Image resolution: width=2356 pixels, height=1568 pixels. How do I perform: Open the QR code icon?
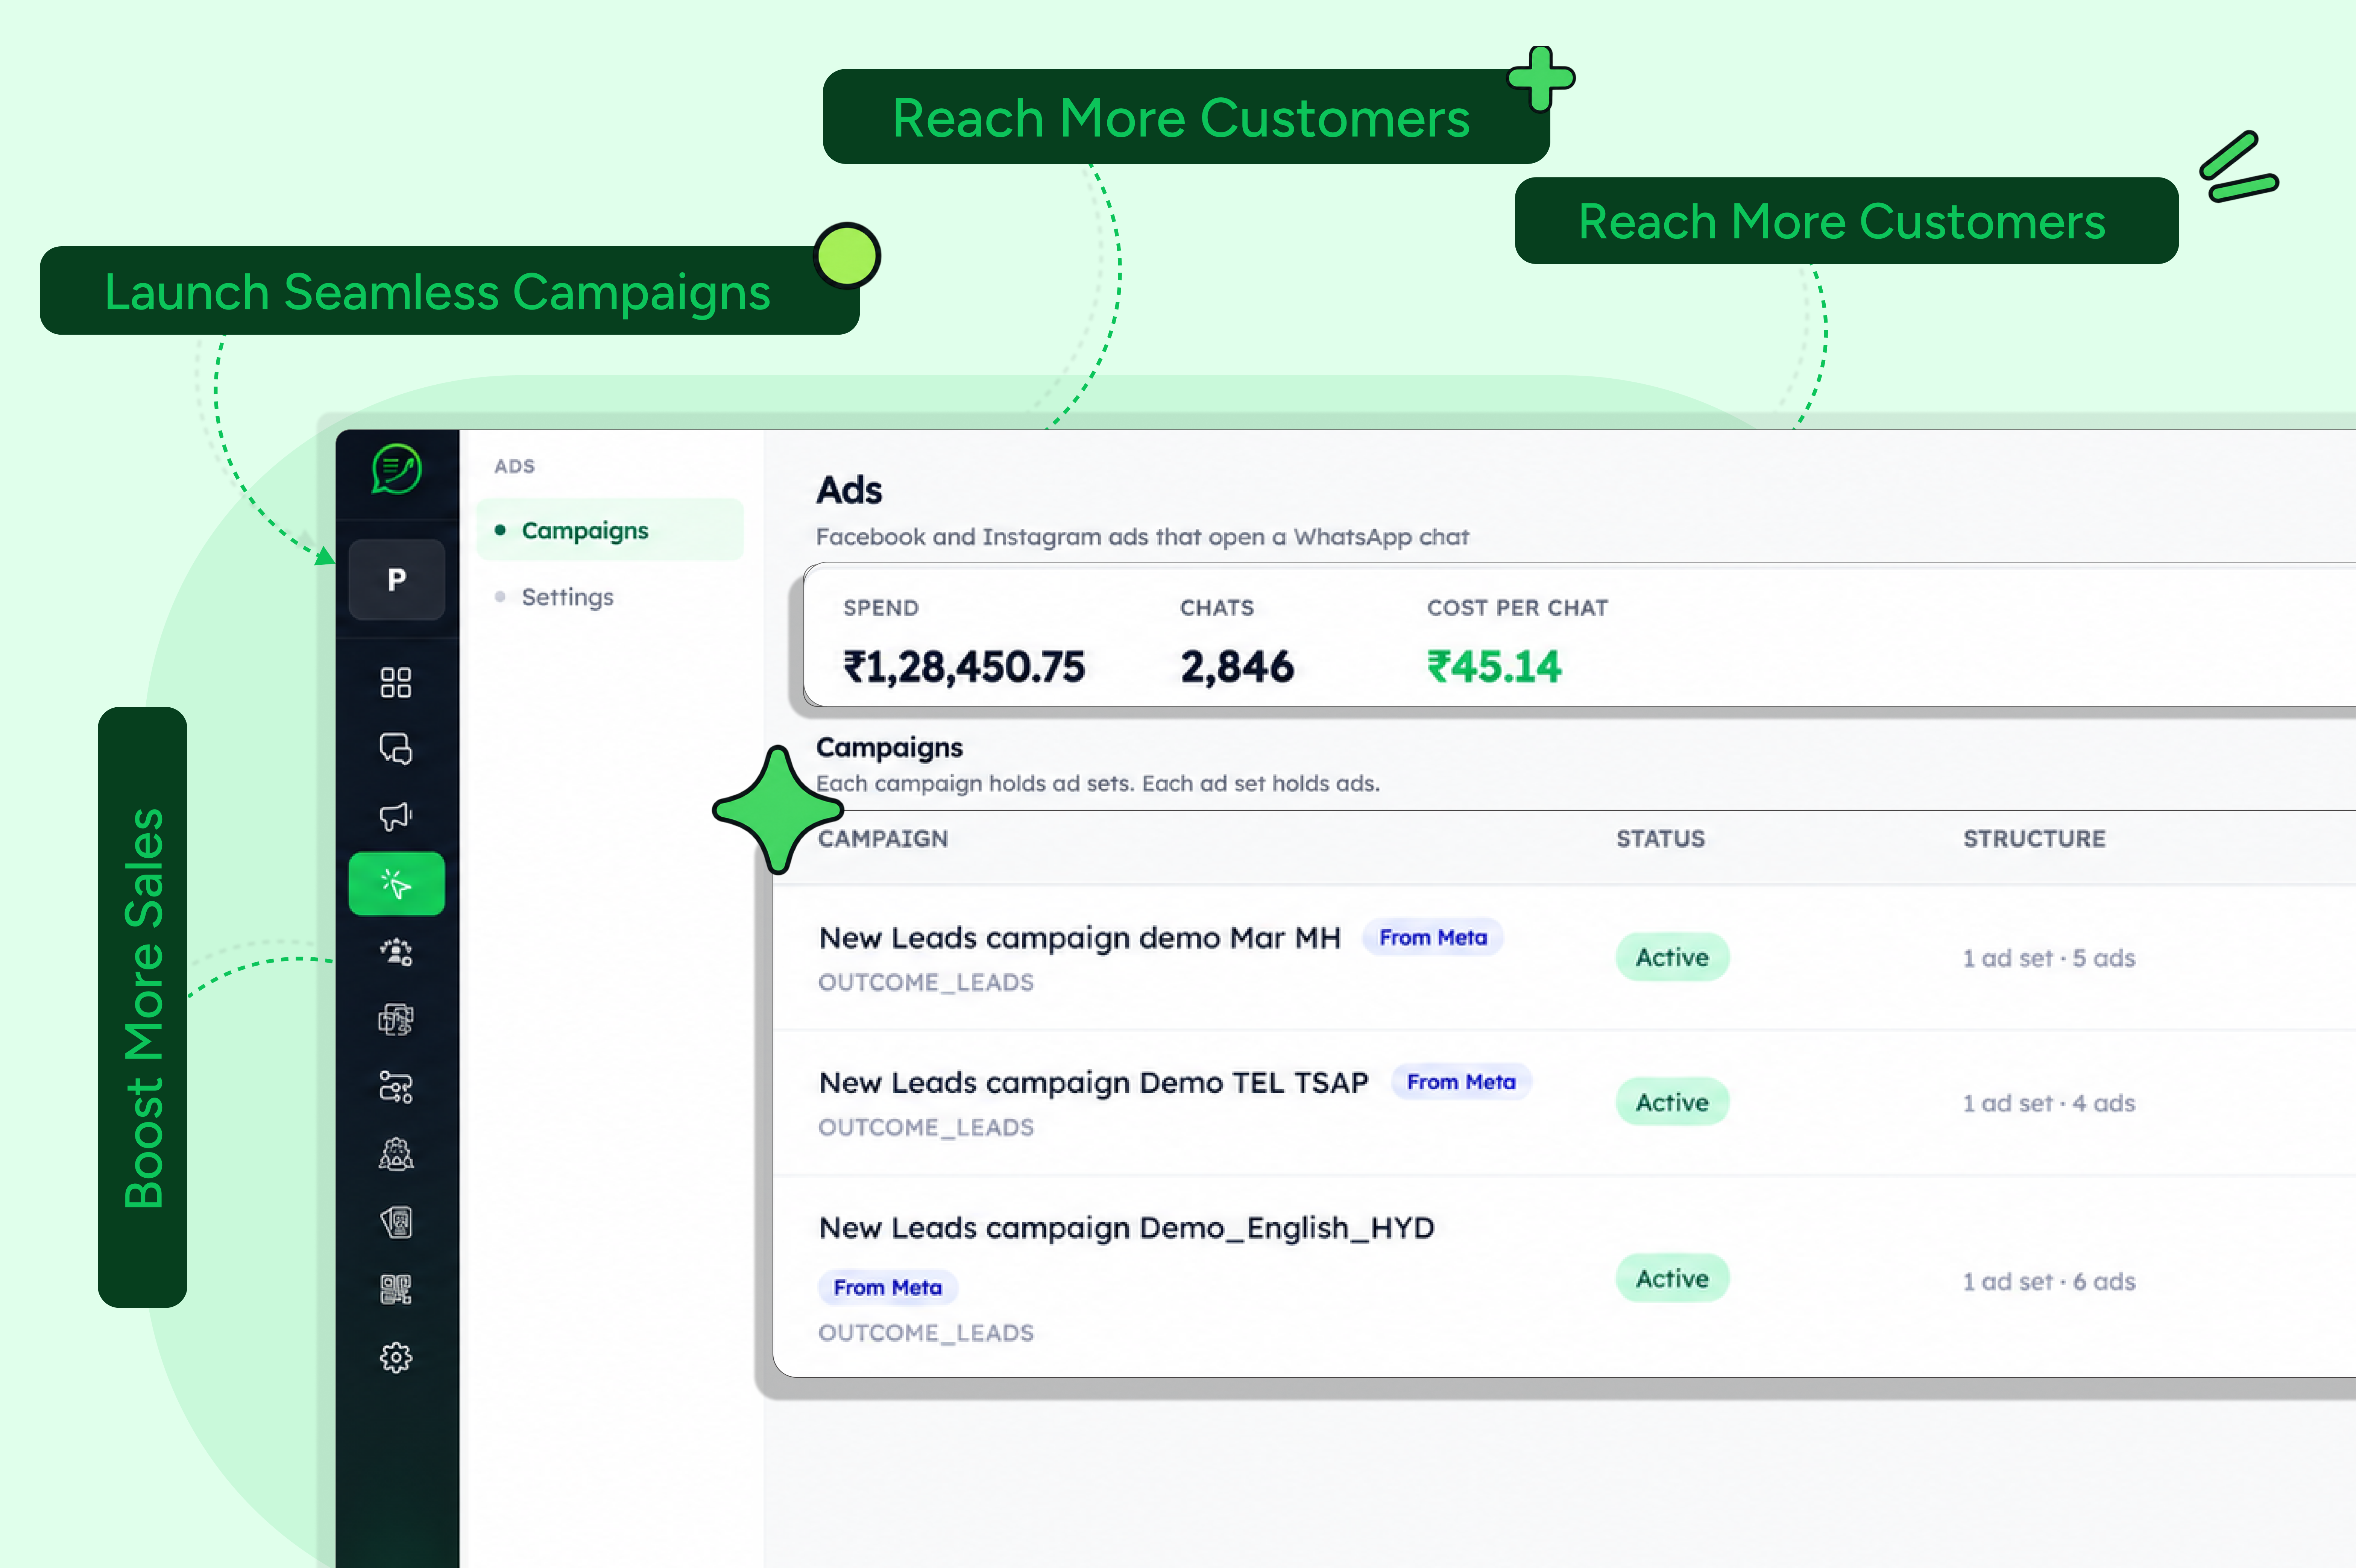[x=396, y=1290]
